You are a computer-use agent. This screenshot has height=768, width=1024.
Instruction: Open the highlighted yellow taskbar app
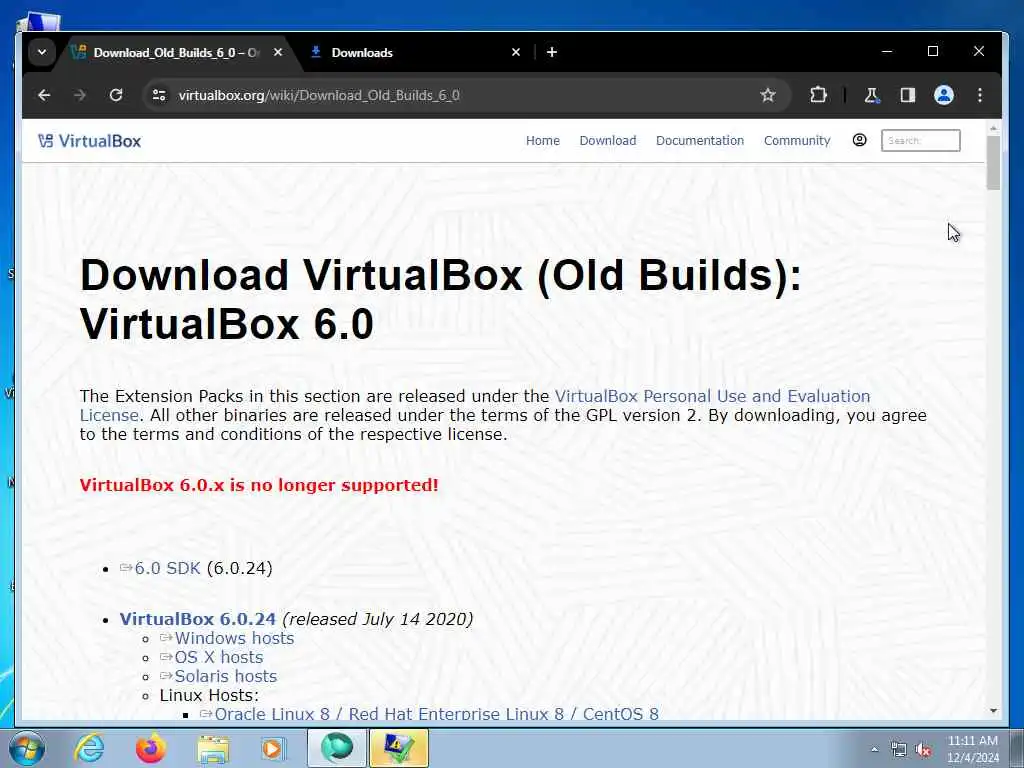click(399, 748)
